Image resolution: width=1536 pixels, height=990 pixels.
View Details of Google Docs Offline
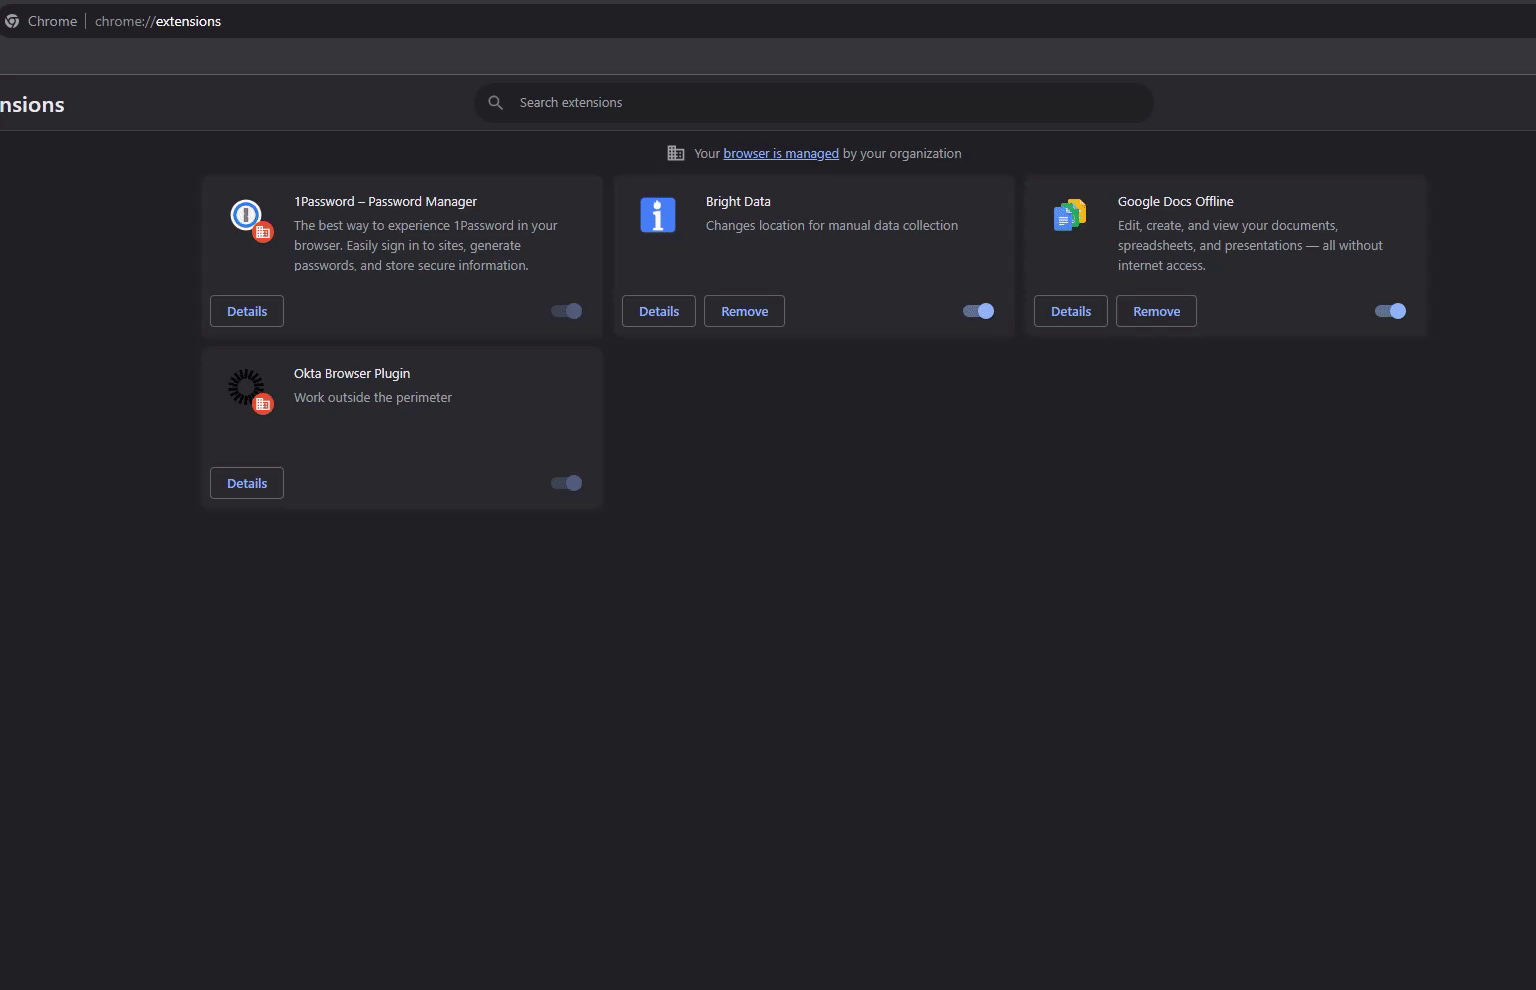1071,311
